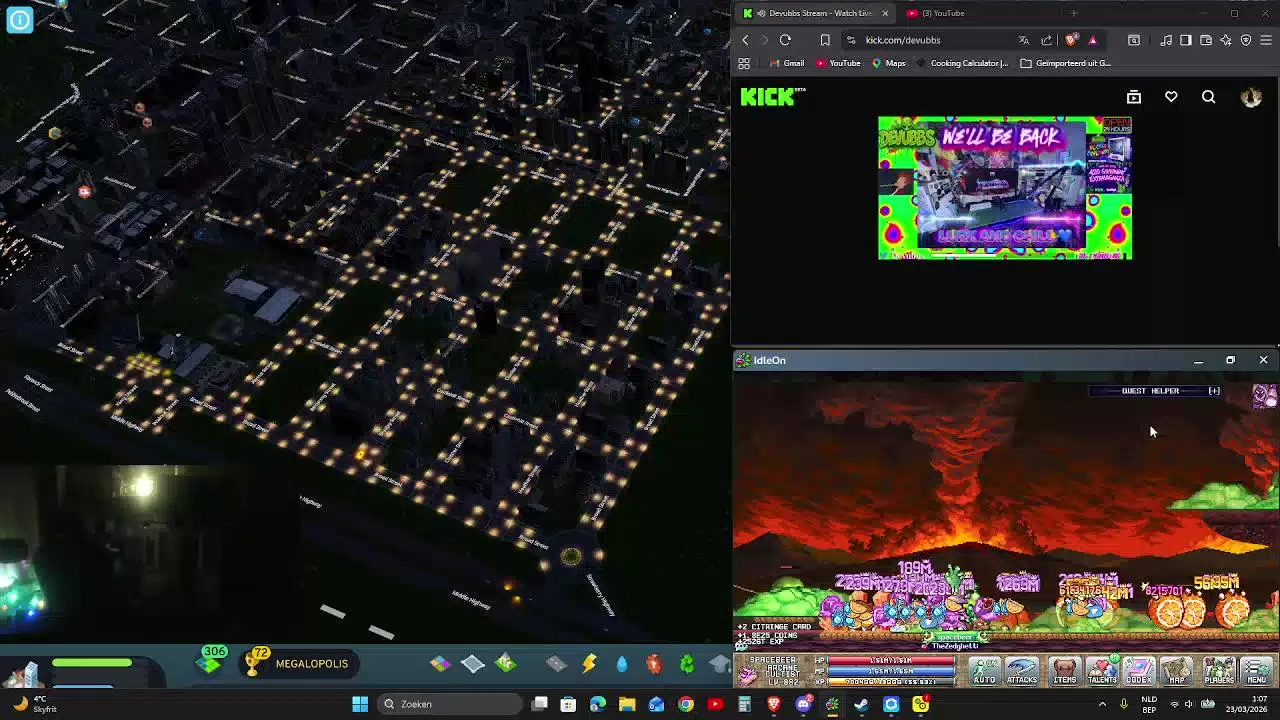Open Leo AI sparkle icon
The image size is (1280, 720).
click(x=1225, y=40)
